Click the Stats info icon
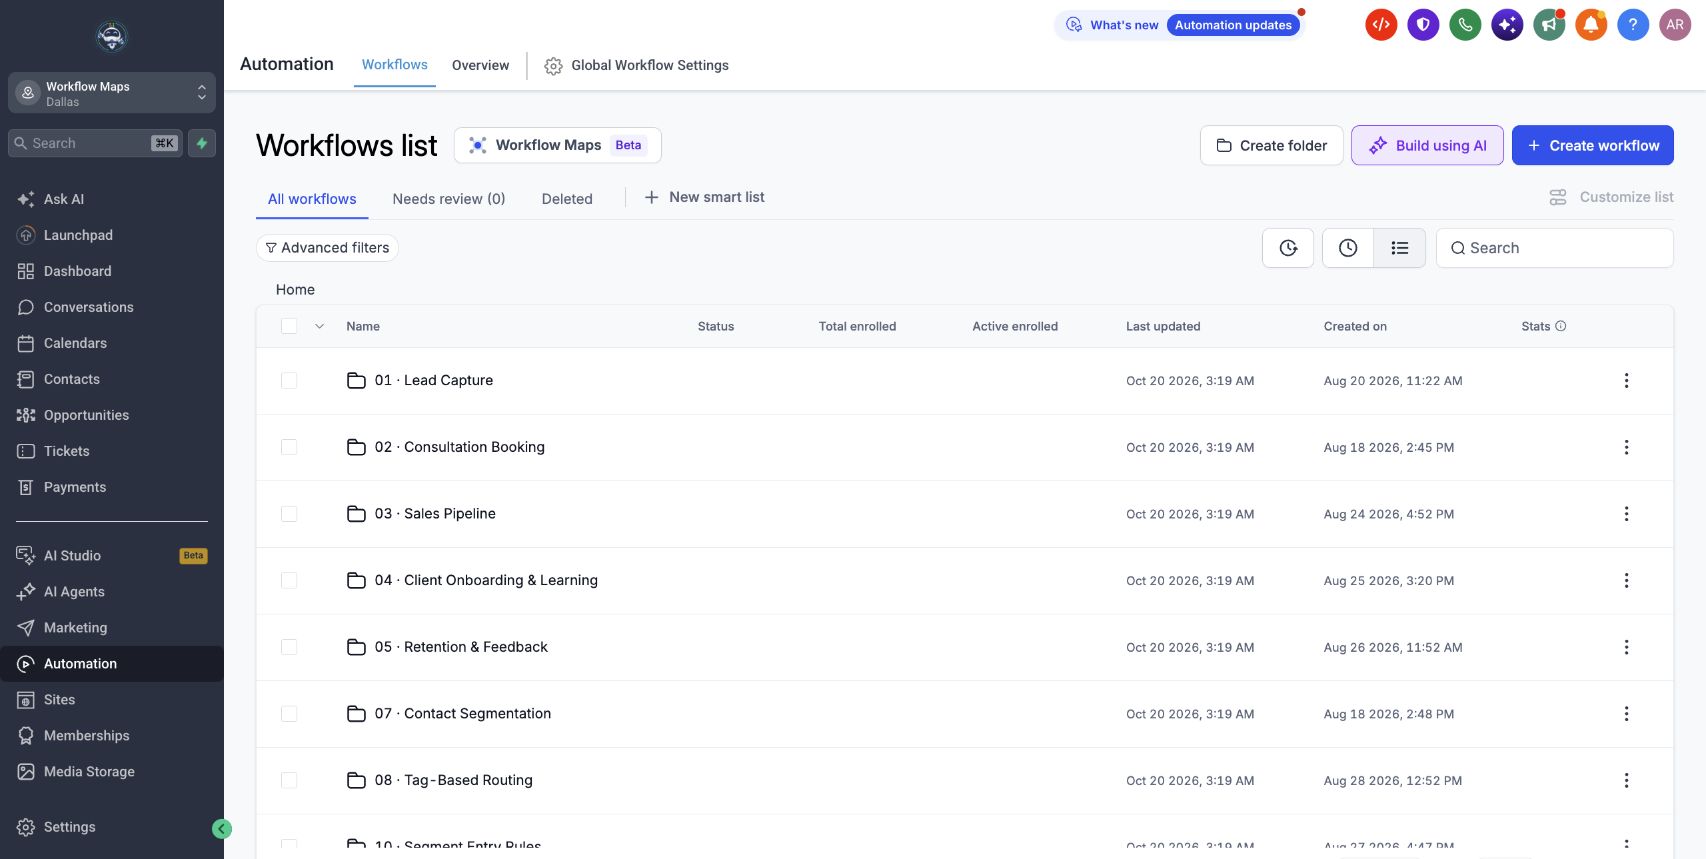The image size is (1706, 859). coord(1561,326)
